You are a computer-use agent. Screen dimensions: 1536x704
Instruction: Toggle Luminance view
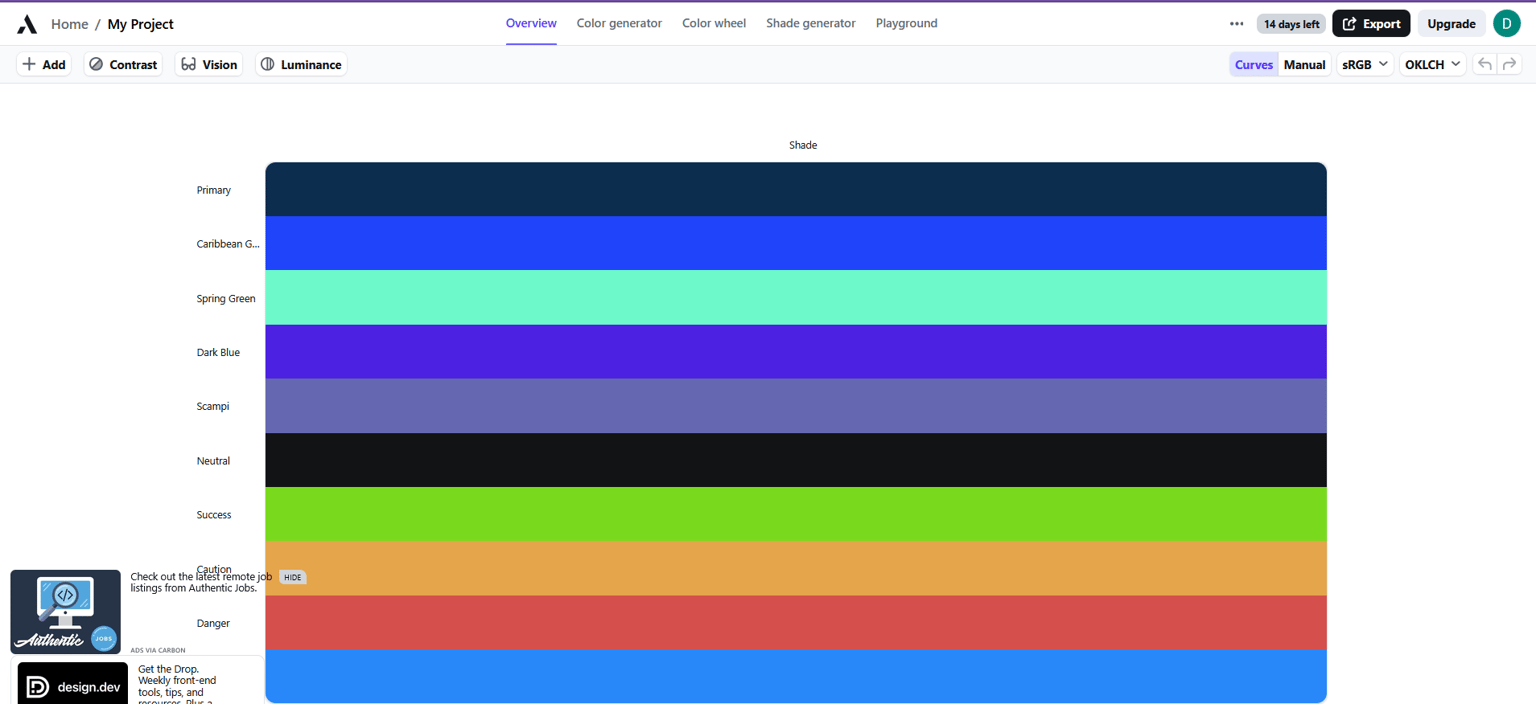coord(301,64)
